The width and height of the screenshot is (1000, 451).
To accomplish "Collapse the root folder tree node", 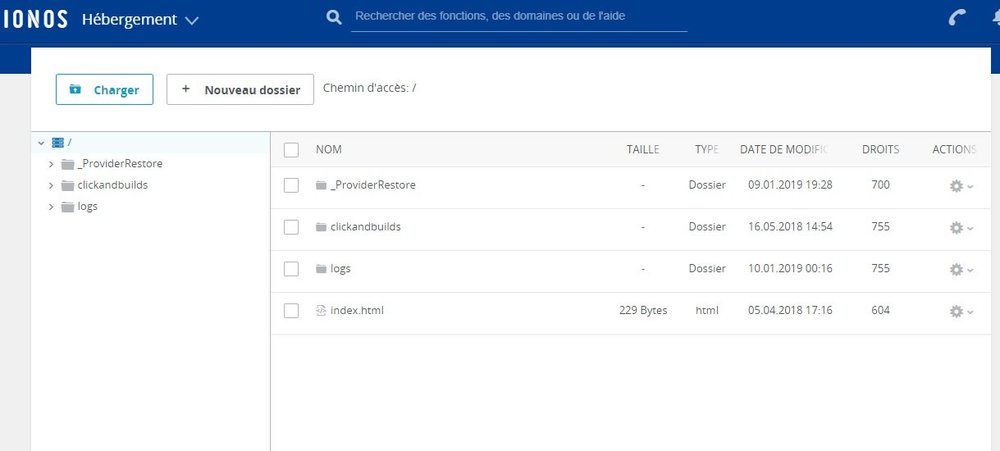I will [x=41, y=143].
